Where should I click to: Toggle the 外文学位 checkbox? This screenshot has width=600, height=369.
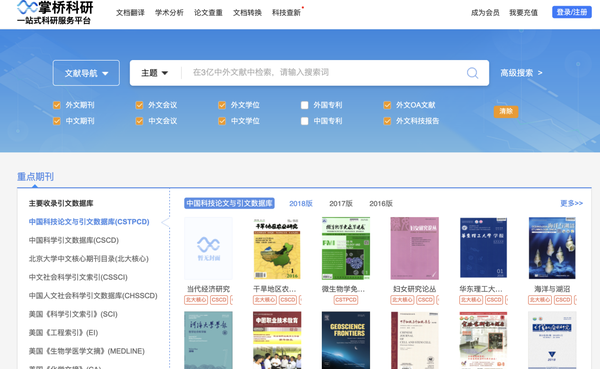click(222, 105)
